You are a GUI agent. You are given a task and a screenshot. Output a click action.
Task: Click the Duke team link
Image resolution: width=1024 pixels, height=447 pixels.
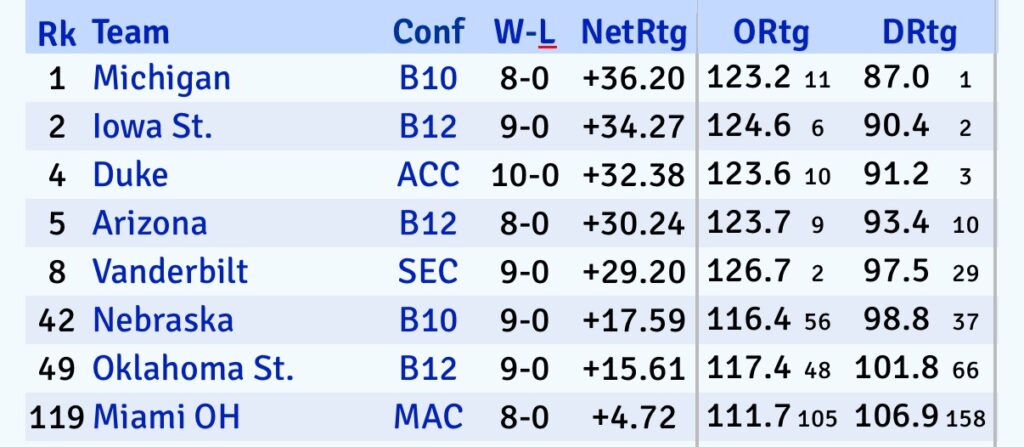click(x=130, y=175)
